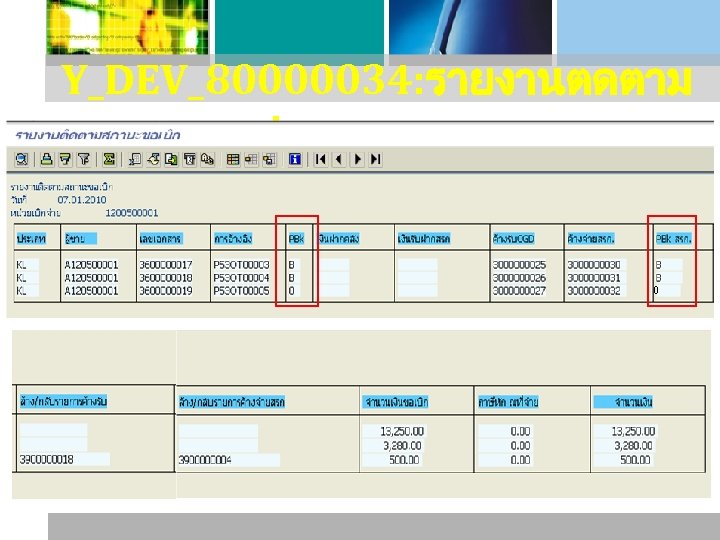Click amount 3,280.00 under จำนวนเงินขอเบิก
Image resolution: width=720 pixels, height=540 pixels.
(x=403, y=445)
